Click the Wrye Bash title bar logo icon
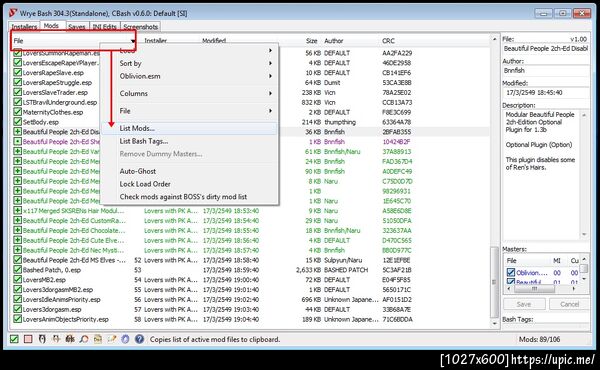This screenshot has height=370, width=600. tap(13, 13)
